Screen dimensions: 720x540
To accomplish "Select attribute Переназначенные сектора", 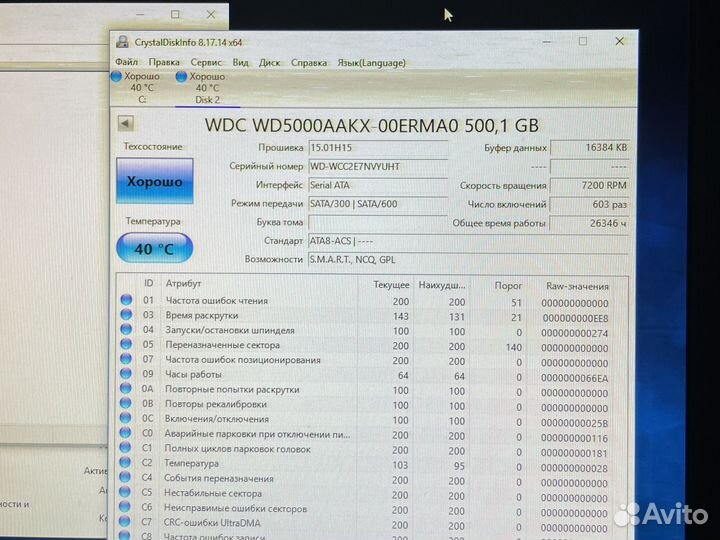I will pyautogui.click(x=222, y=345).
